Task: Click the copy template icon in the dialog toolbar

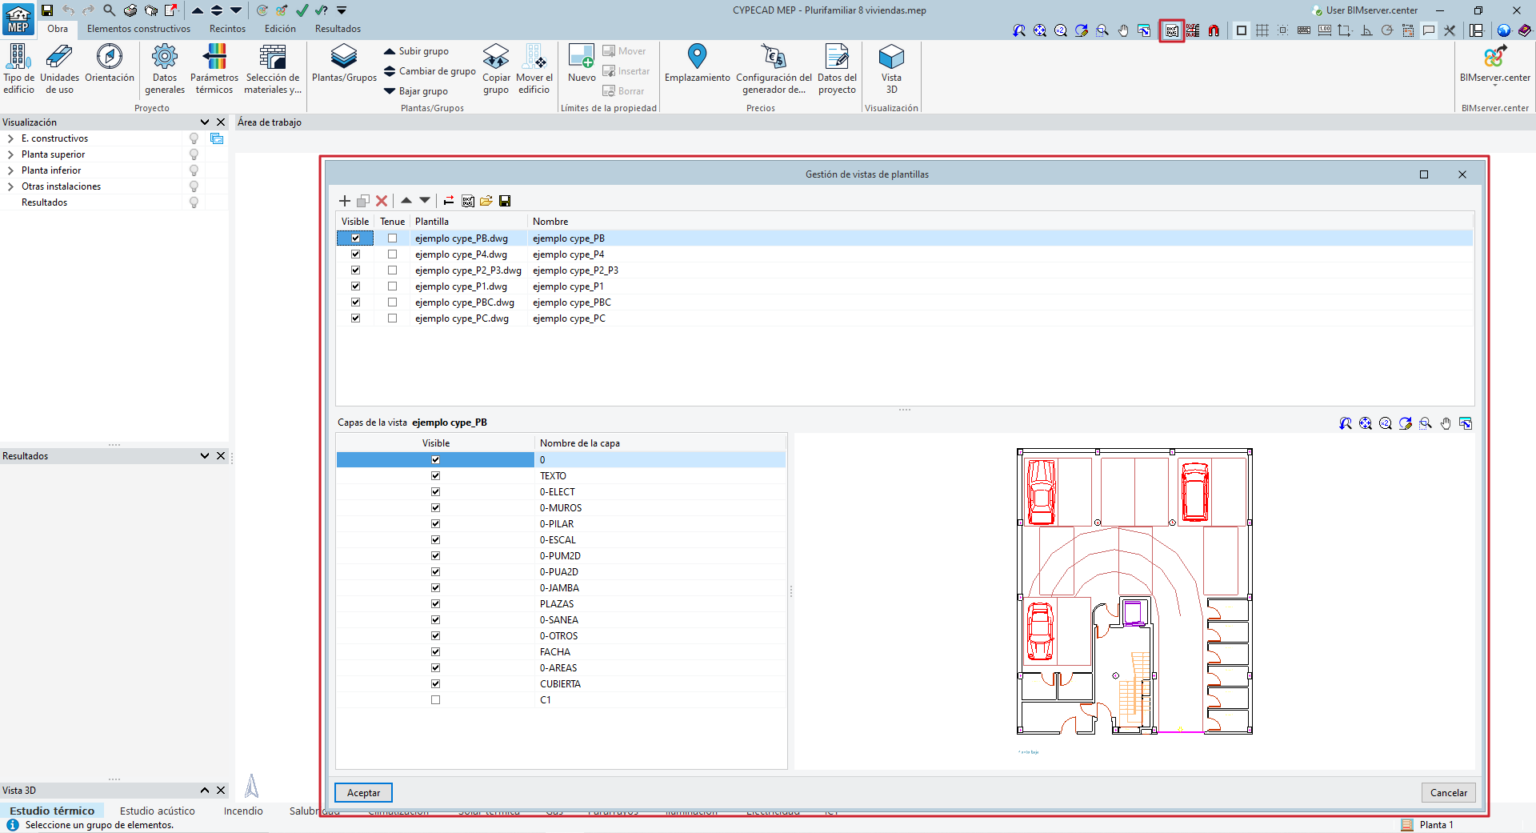Action: click(363, 200)
